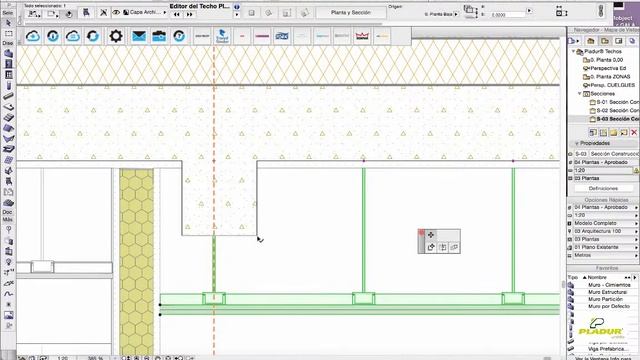Click the blue info icon beside Editor del Techo

point(236,7)
